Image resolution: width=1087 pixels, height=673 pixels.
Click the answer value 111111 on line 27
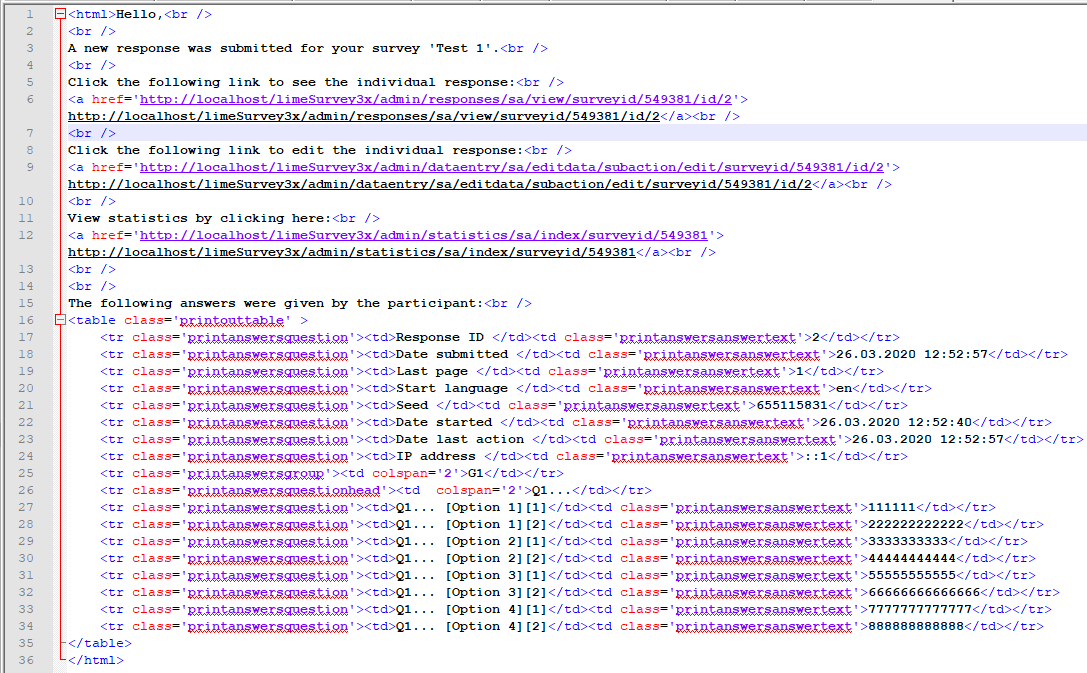pos(891,507)
